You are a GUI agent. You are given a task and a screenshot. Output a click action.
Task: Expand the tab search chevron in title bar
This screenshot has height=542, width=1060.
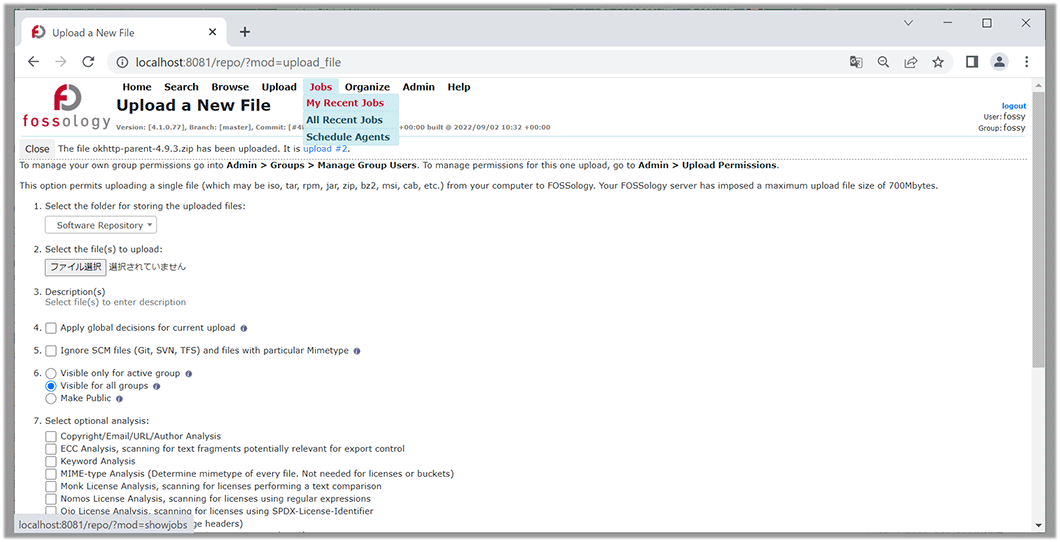point(908,23)
